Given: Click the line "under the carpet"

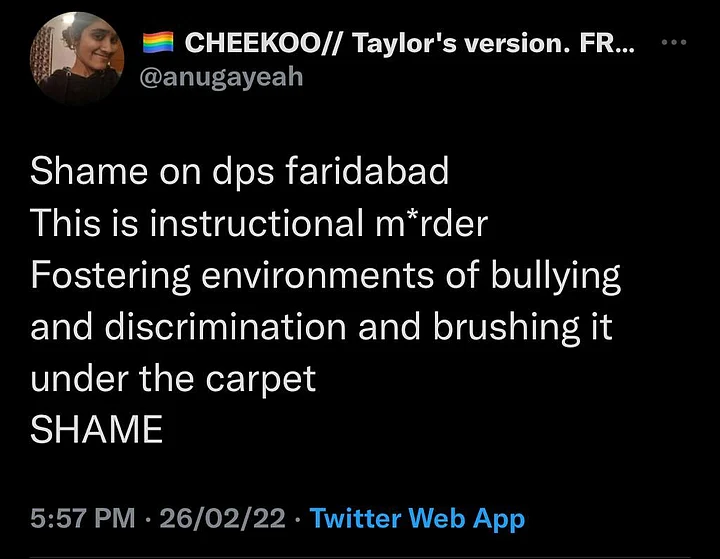Looking at the screenshot, I should coord(173,379).
